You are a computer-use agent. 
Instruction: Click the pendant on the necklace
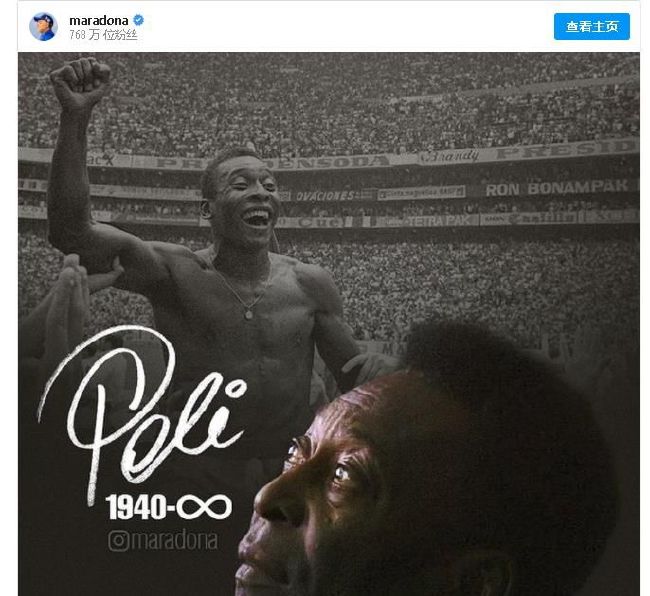point(248,314)
